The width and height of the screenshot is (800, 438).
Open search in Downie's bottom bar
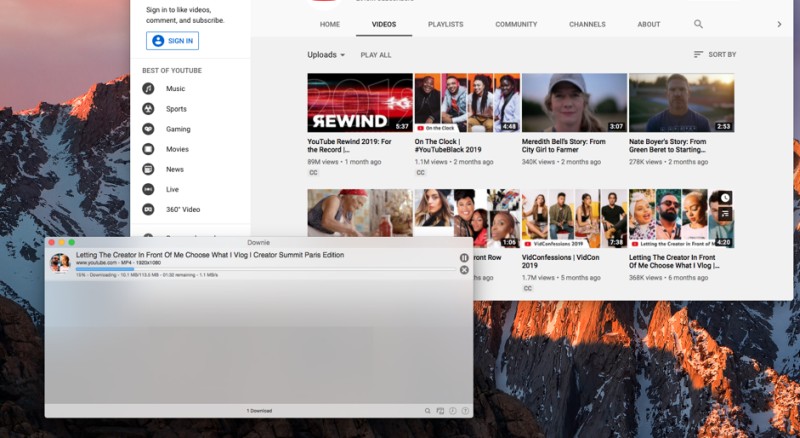pos(428,411)
